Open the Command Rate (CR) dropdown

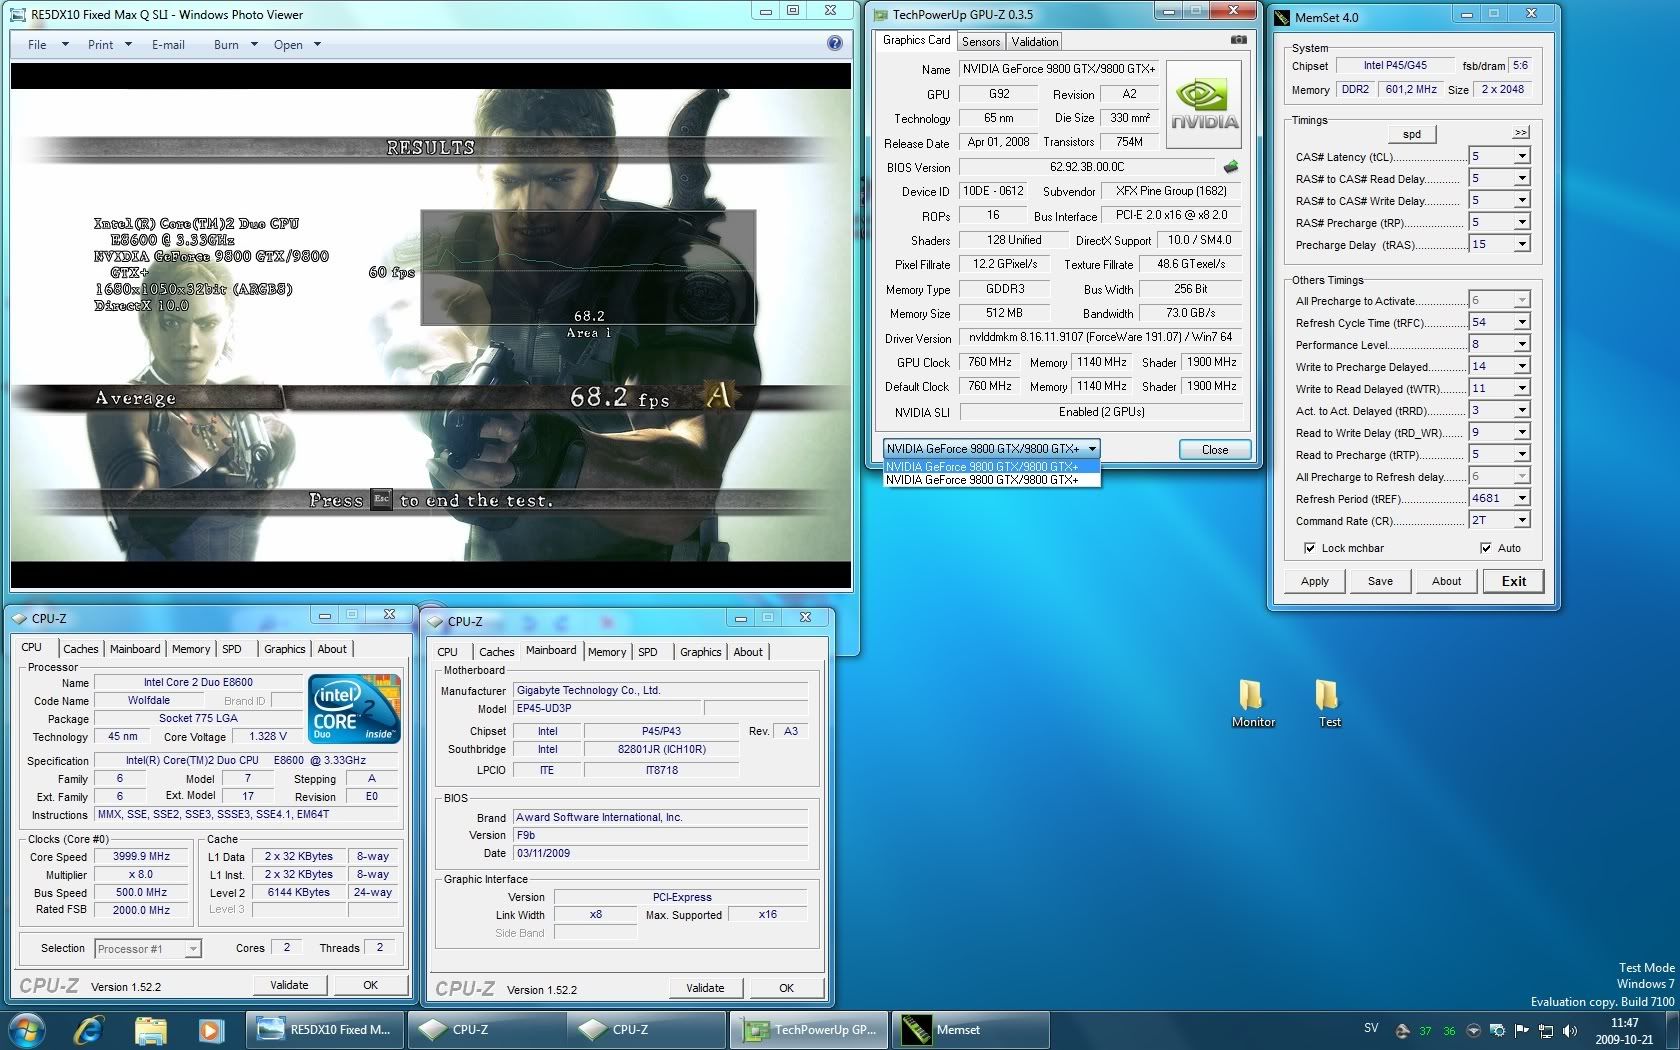[x=1521, y=520]
